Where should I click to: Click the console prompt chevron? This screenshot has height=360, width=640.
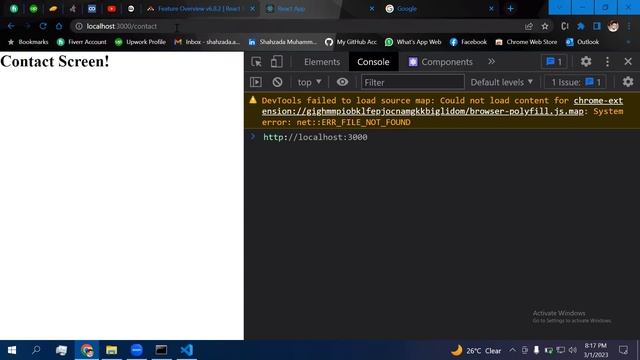[x=253, y=136]
